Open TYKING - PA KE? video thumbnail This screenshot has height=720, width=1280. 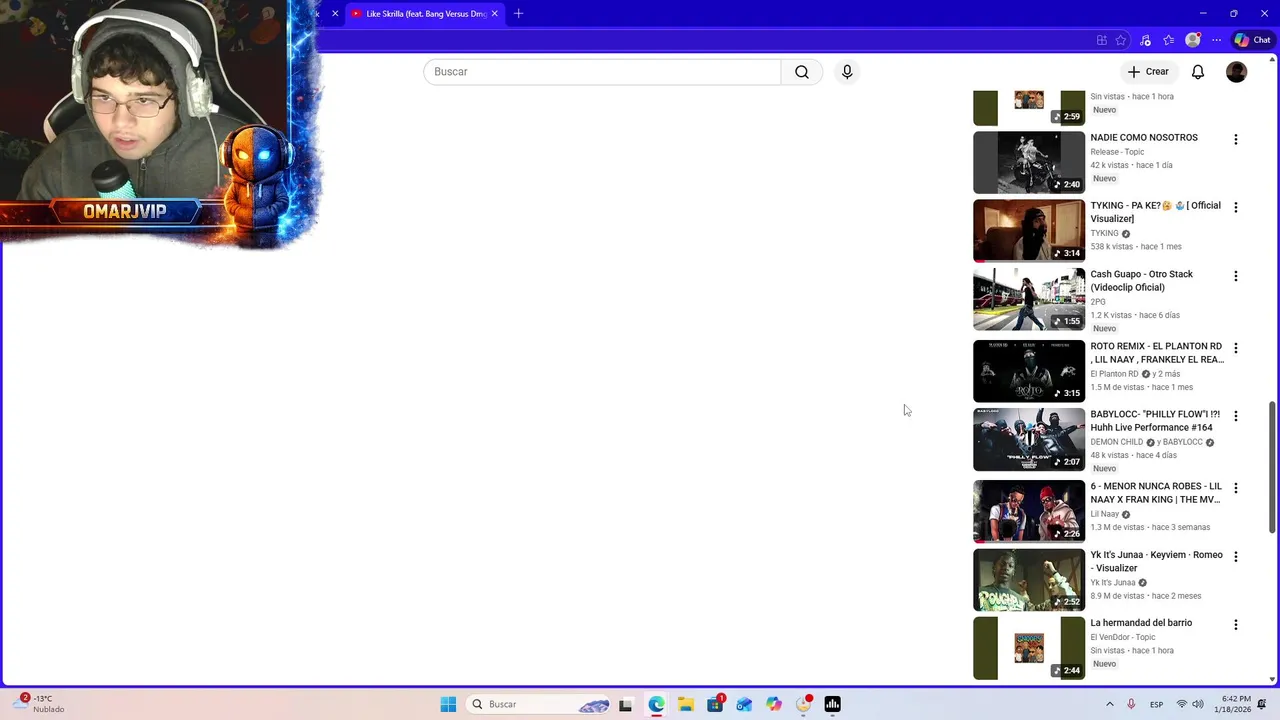click(x=1029, y=230)
